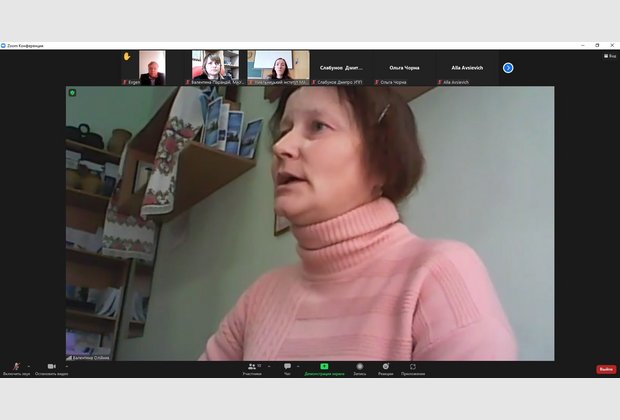The image size is (620, 420).
Task: Expand the arrow next to Чат
Action: click(298, 366)
